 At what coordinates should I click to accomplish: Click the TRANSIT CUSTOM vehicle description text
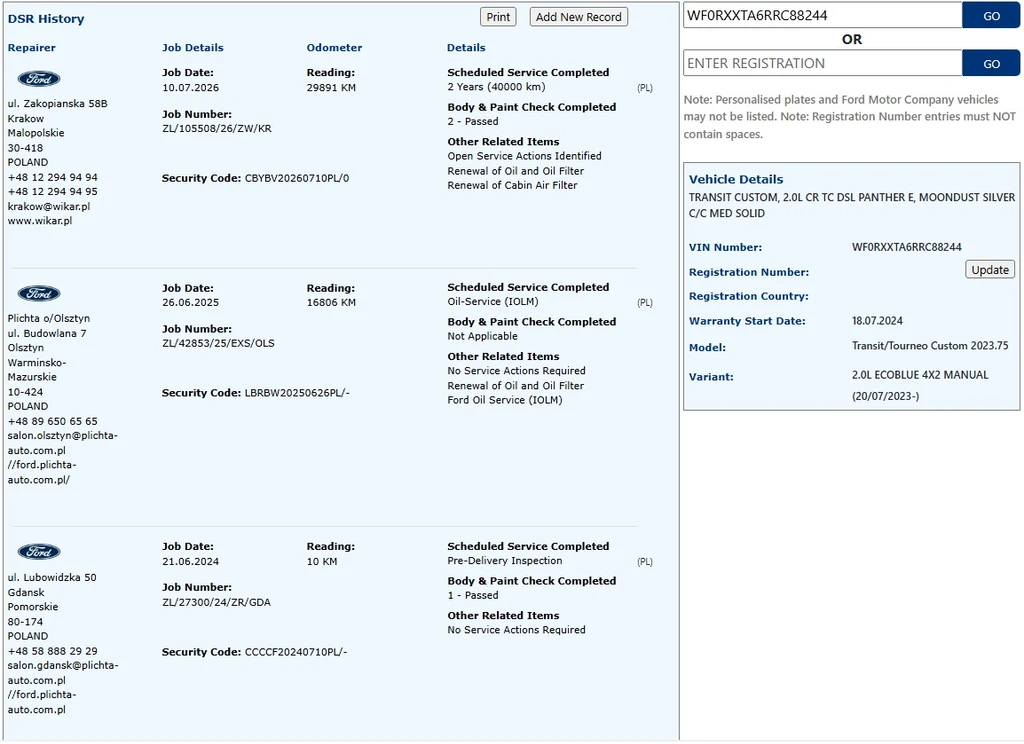click(x=852, y=205)
